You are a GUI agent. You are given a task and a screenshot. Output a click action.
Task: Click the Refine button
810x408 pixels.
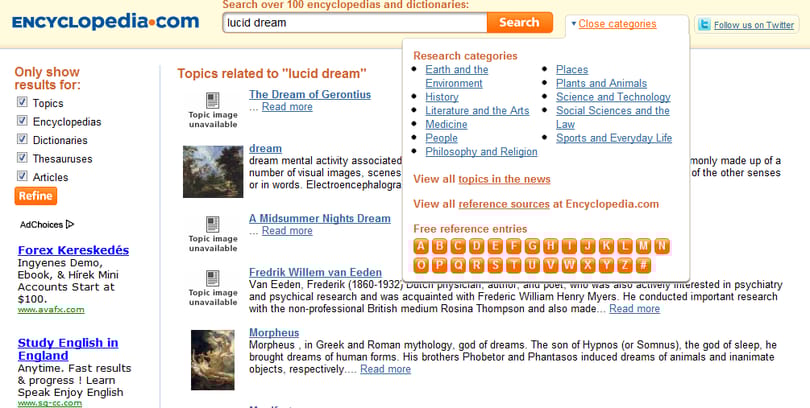pyautogui.click(x=36, y=196)
